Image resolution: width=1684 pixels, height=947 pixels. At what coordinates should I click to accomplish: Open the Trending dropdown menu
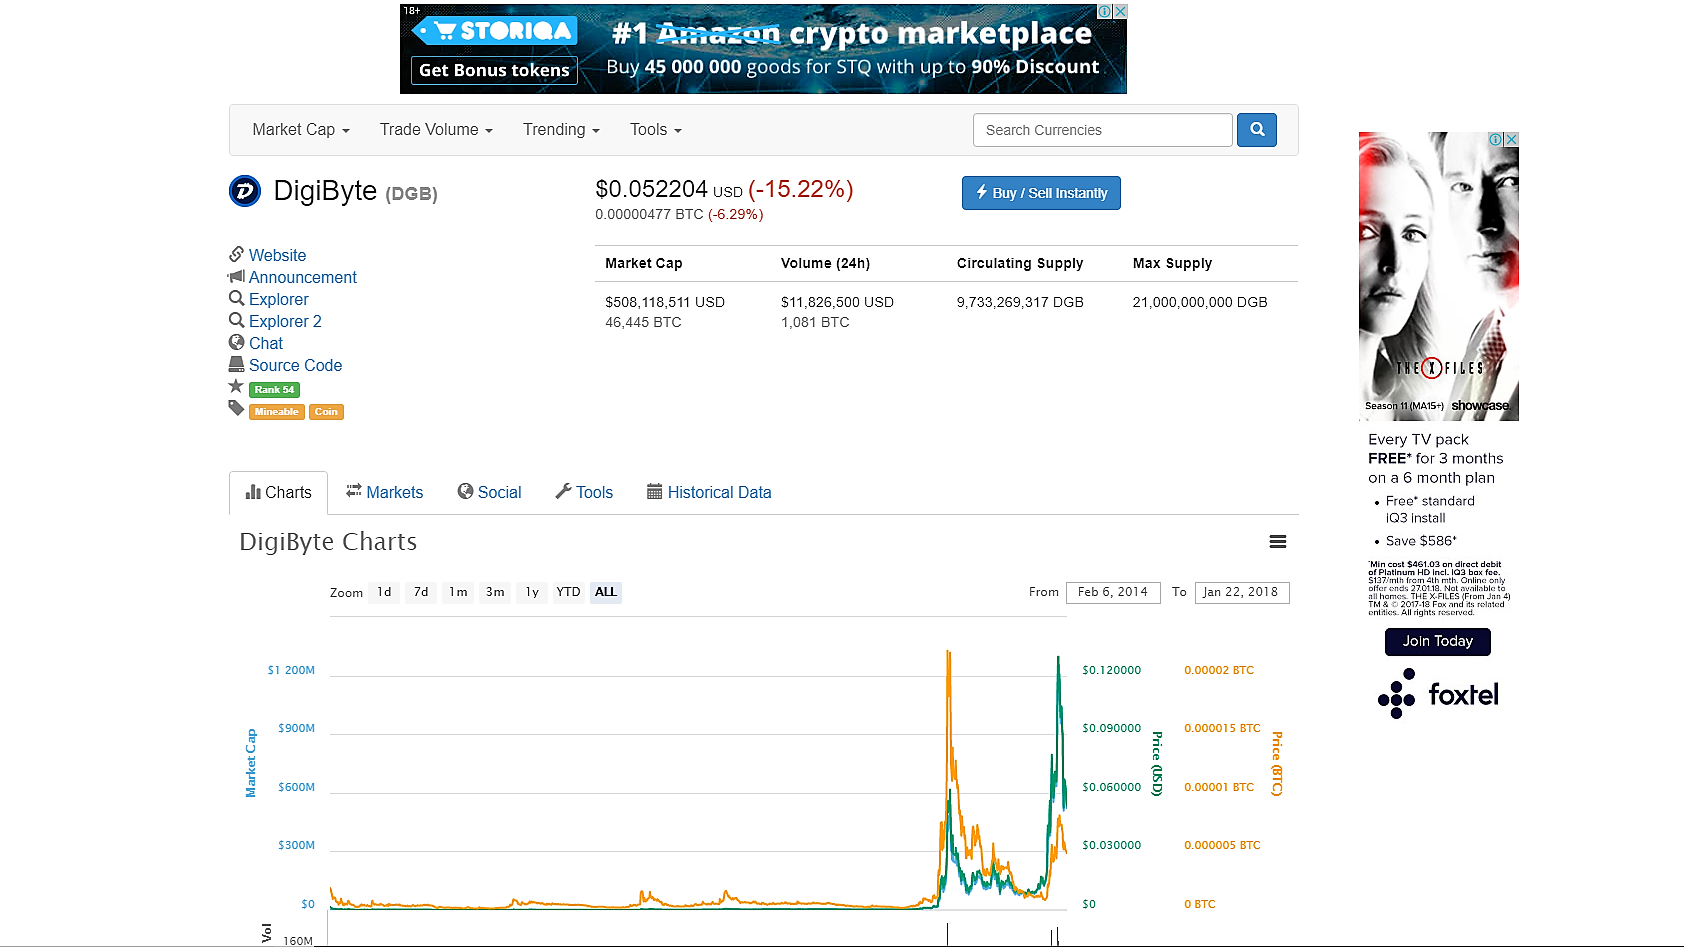(x=560, y=130)
